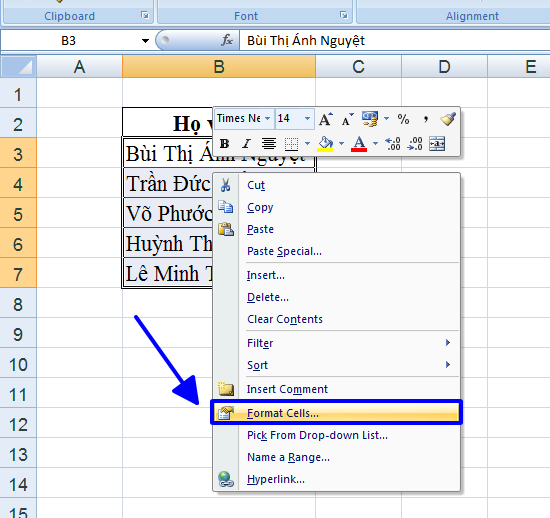Select column D header
The image size is (550, 518).
pyautogui.click(x=444, y=67)
